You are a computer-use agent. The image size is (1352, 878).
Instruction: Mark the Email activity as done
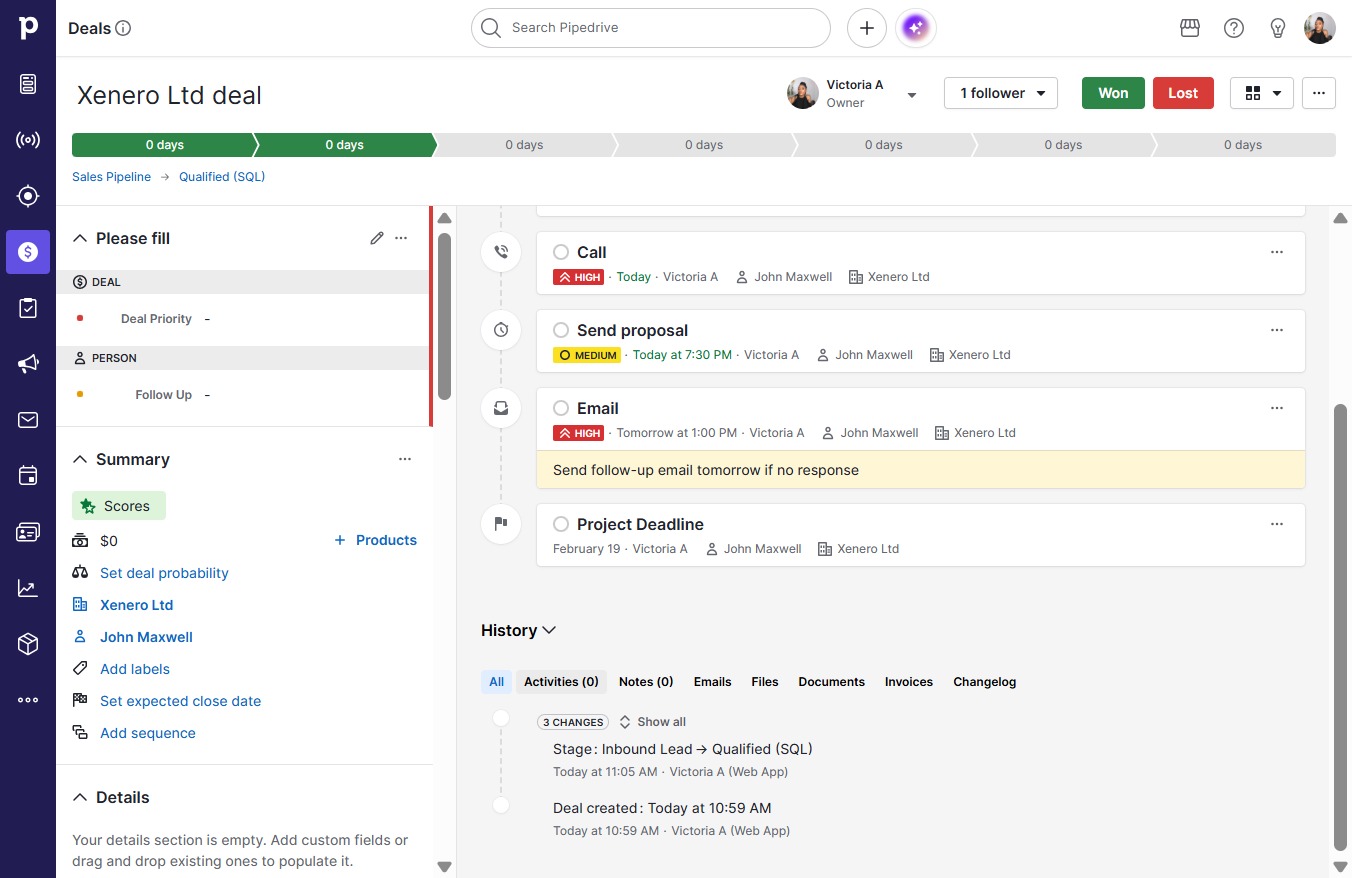[x=561, y=408]
